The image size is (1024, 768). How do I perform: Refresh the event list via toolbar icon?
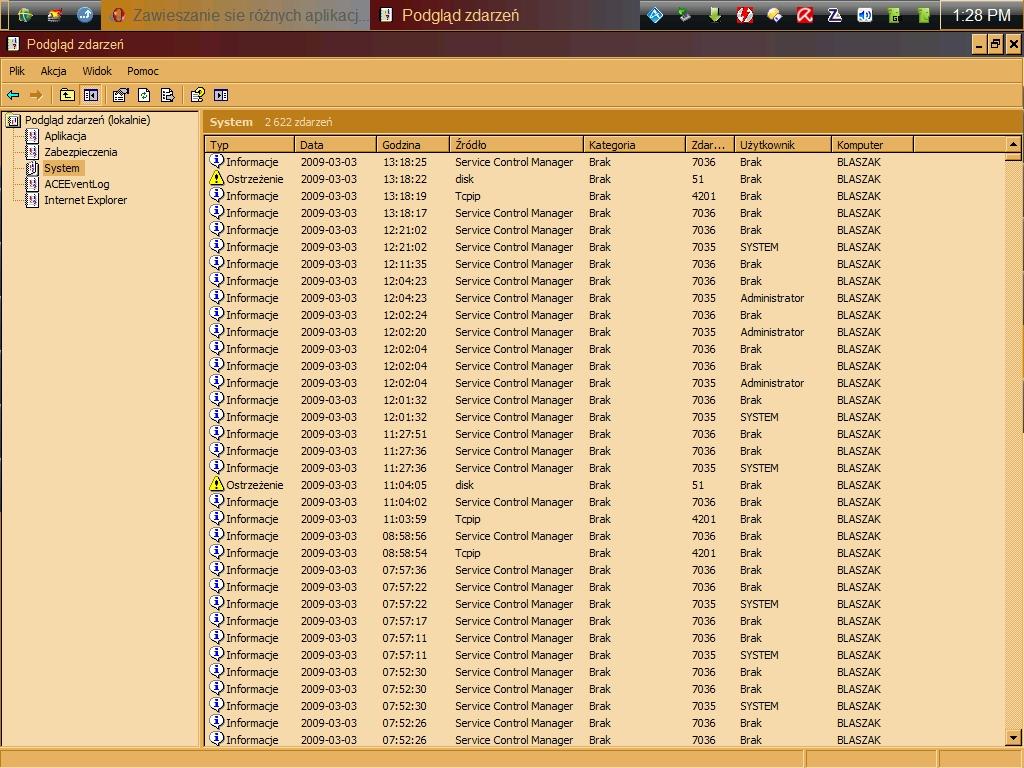[144, 95]
